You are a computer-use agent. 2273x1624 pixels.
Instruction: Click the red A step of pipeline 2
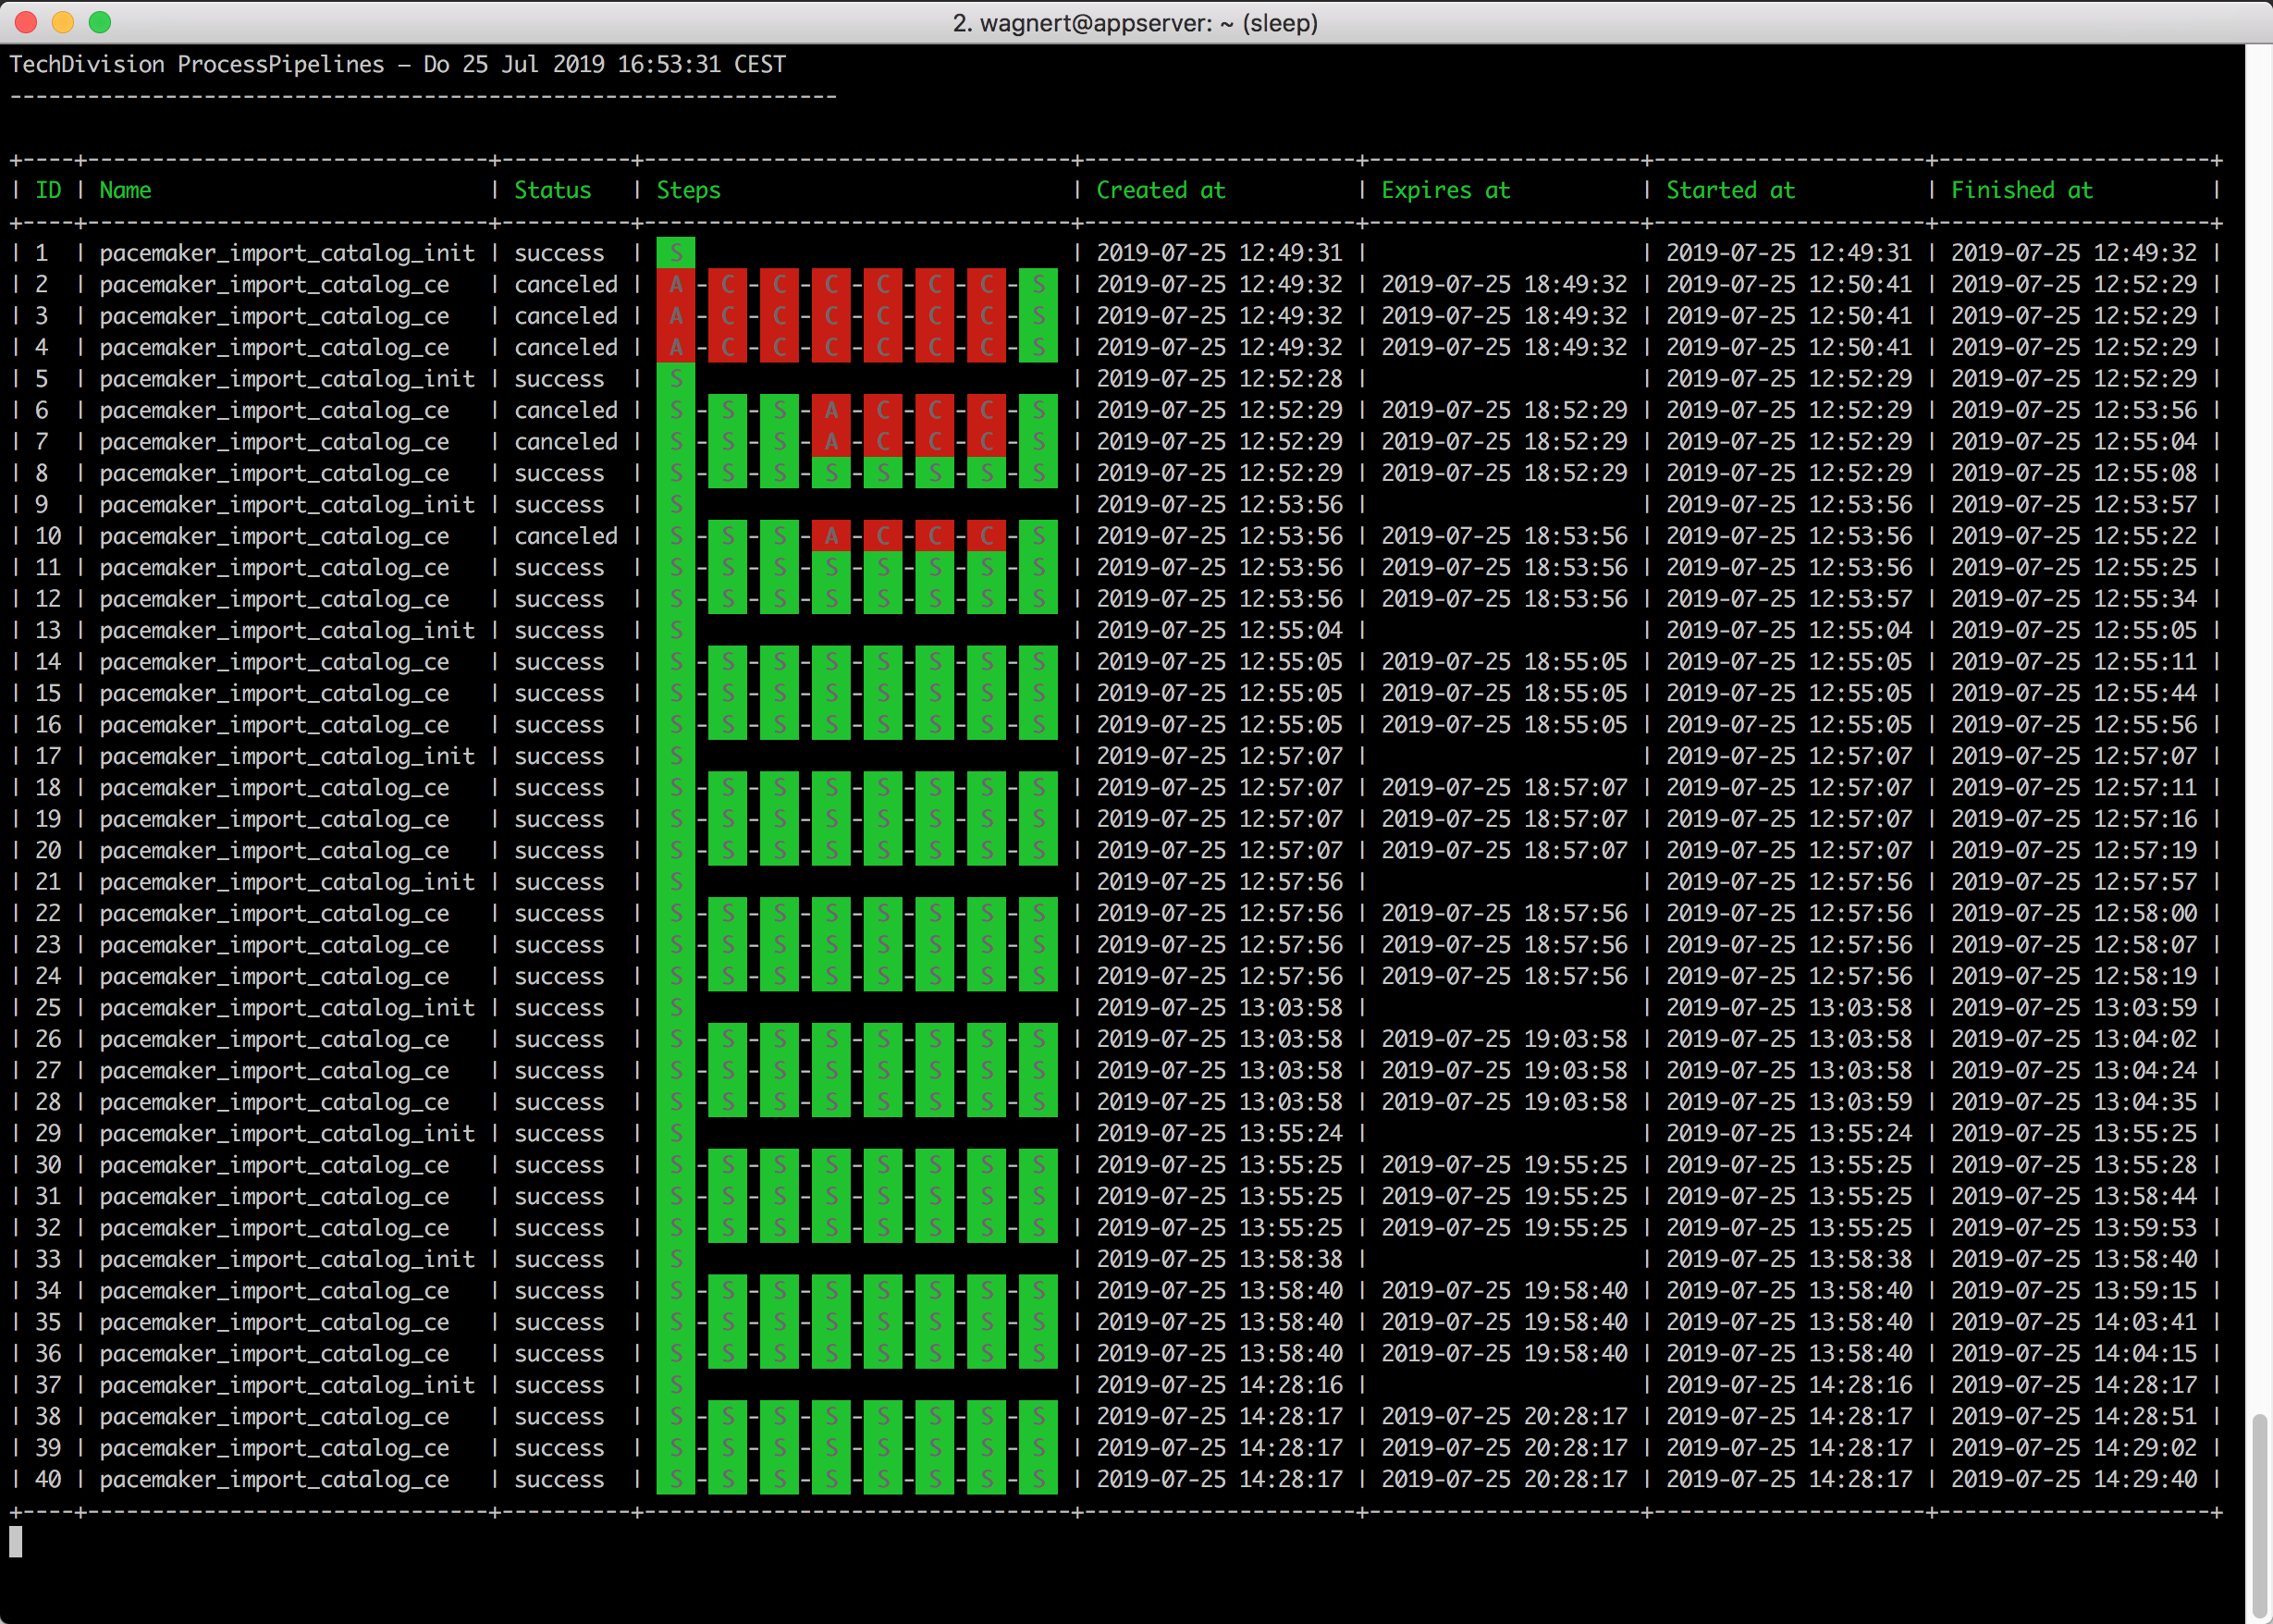pyautogui.click(x=676, y=285)
